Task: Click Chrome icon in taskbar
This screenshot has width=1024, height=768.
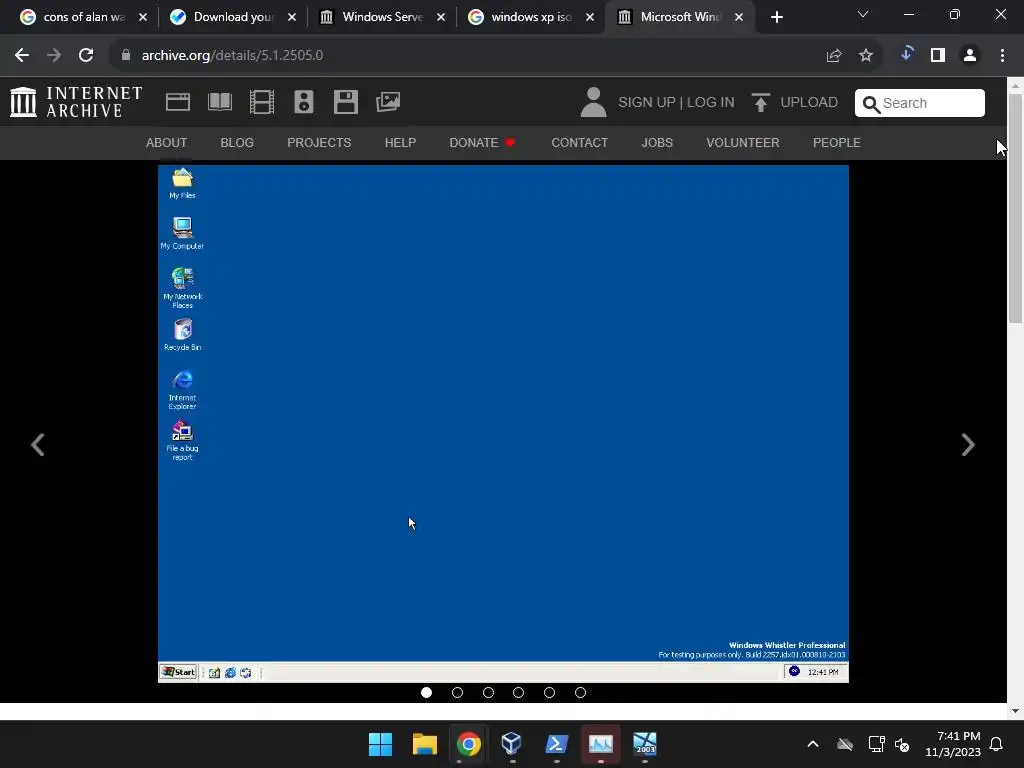Action: [468, 744]
